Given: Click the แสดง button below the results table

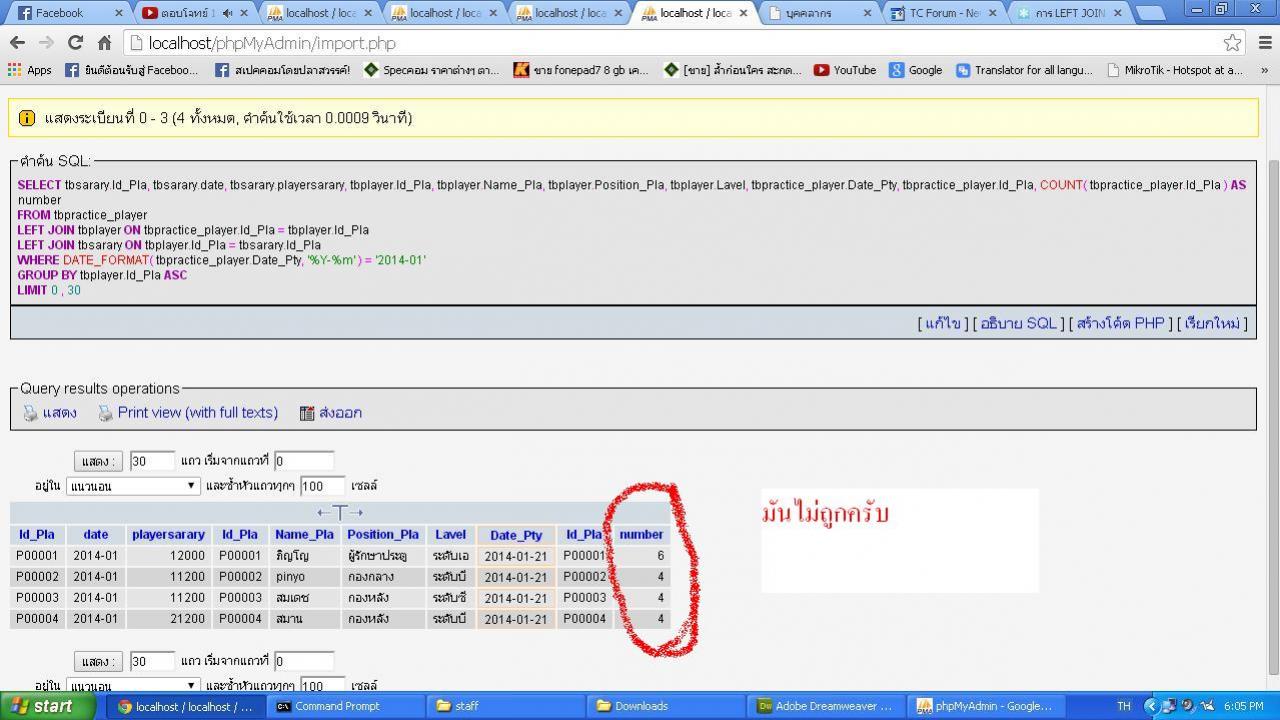Looking at the screenshot, I should tap(98, 661).
